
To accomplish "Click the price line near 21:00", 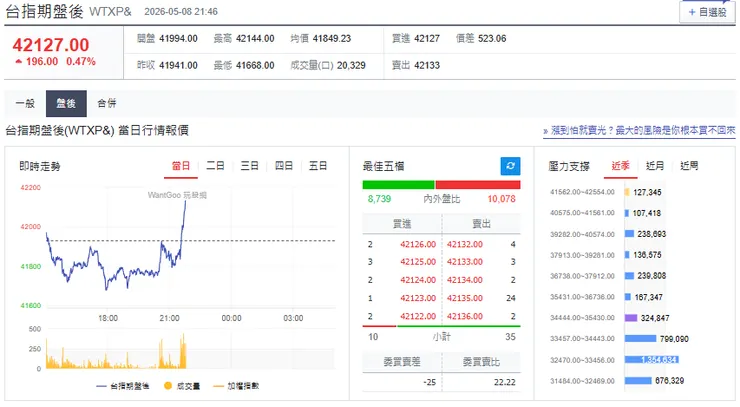I will (x=169, y=255).
